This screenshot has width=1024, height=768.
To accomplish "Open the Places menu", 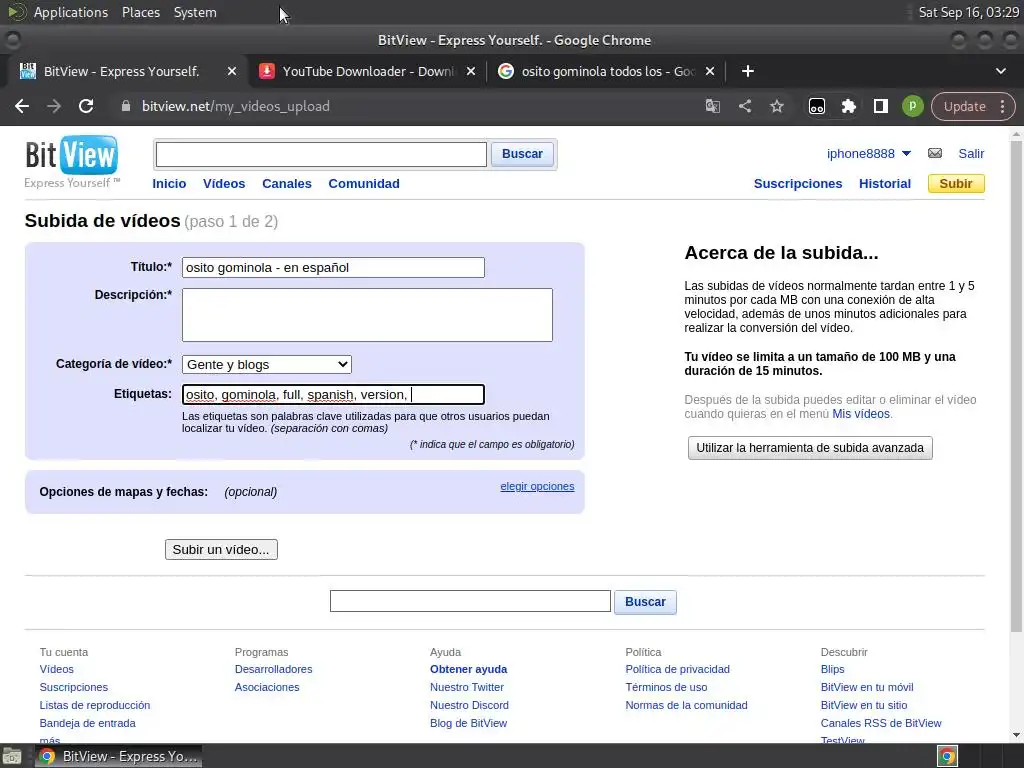I will click(140, 12).
